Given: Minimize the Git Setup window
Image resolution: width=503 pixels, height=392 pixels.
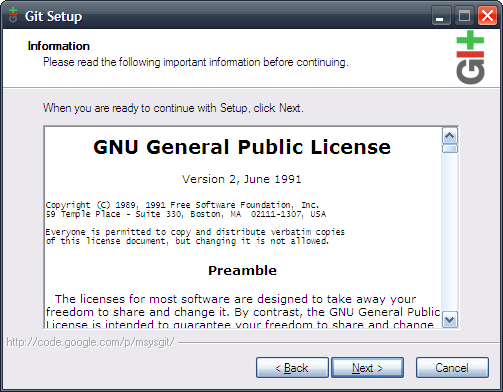Looking at the screenshot, I should point(441,15).
